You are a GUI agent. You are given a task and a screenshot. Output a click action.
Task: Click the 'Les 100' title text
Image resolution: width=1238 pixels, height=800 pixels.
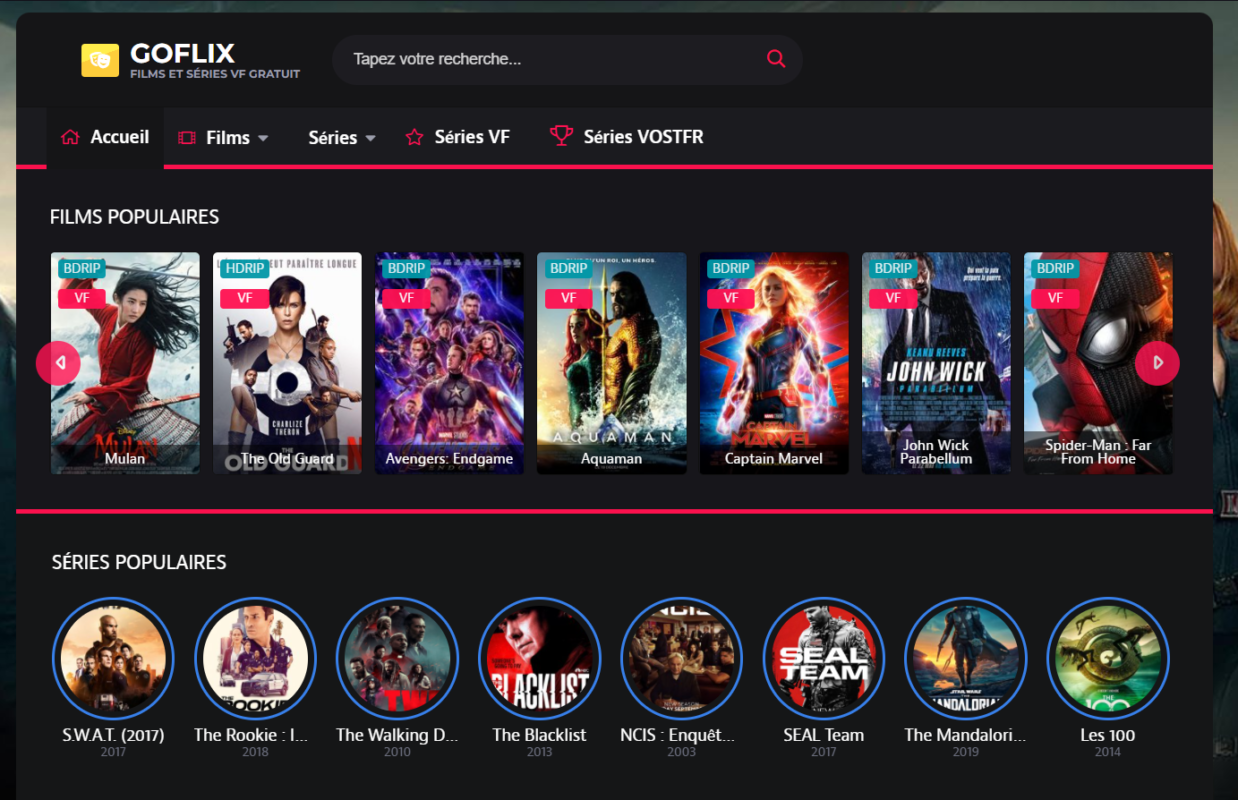(x=1108, y=735)
